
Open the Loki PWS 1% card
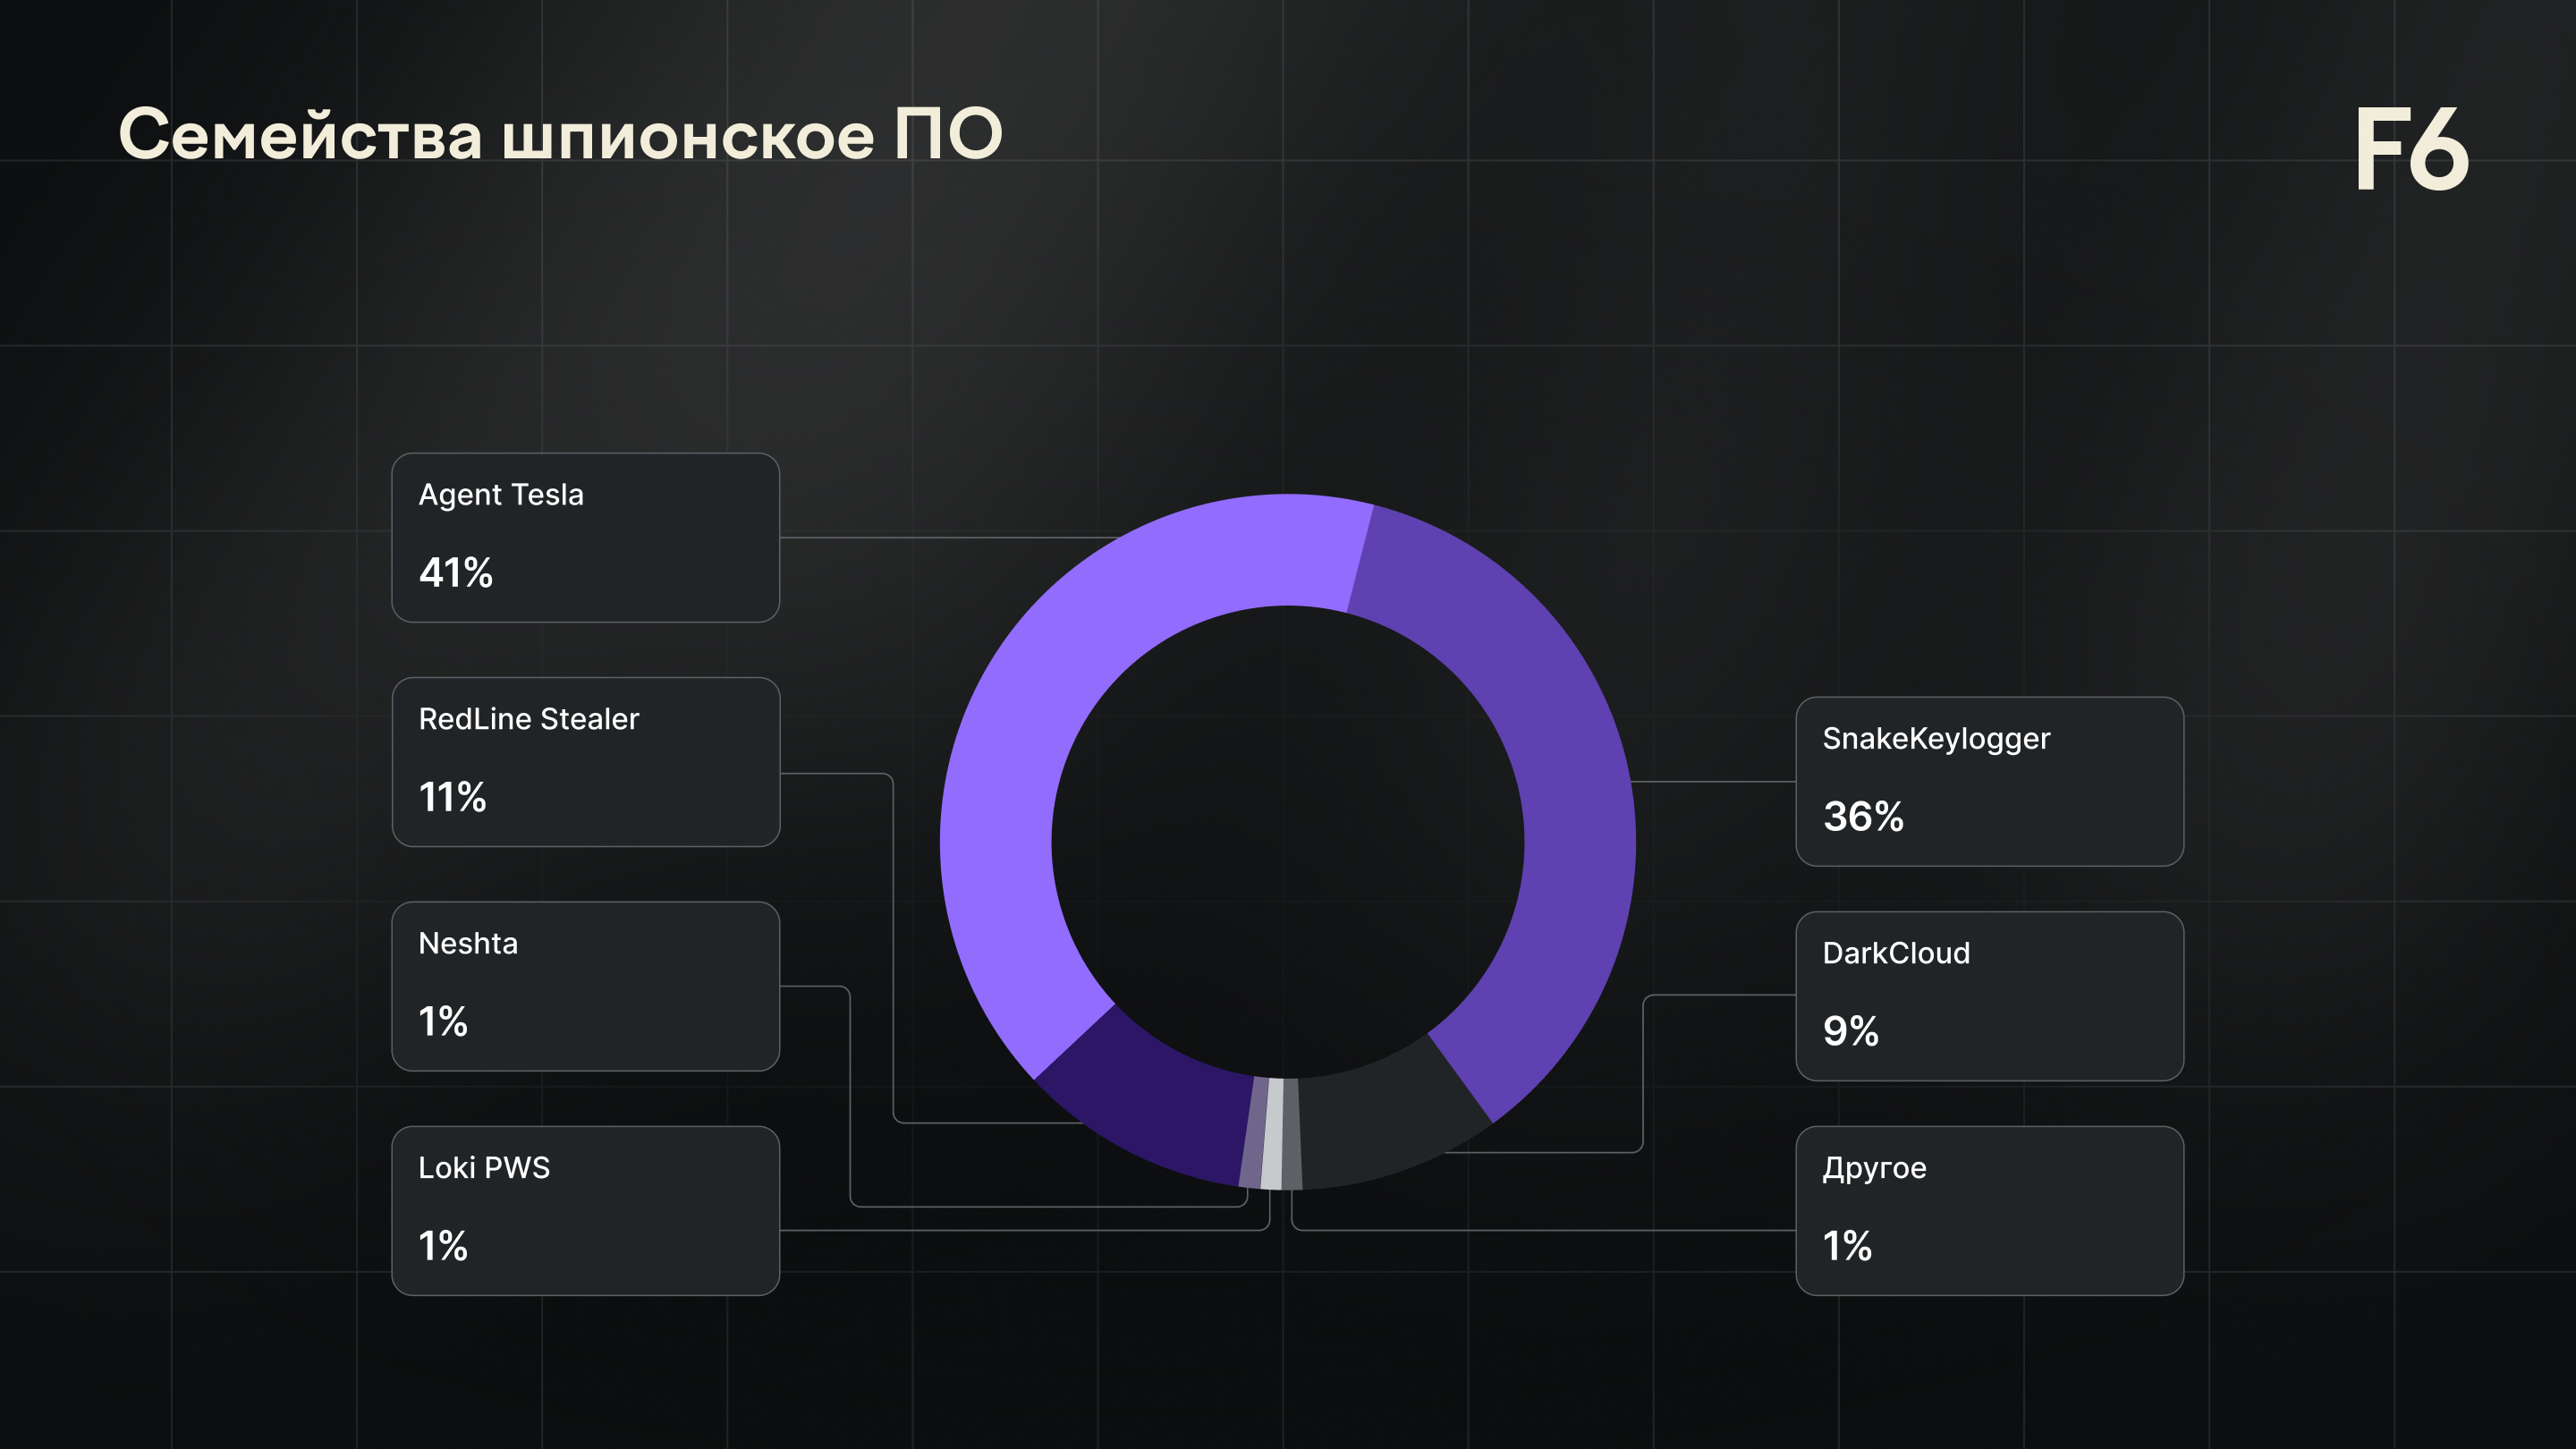pyautogui.click(x=585, y=1210)
